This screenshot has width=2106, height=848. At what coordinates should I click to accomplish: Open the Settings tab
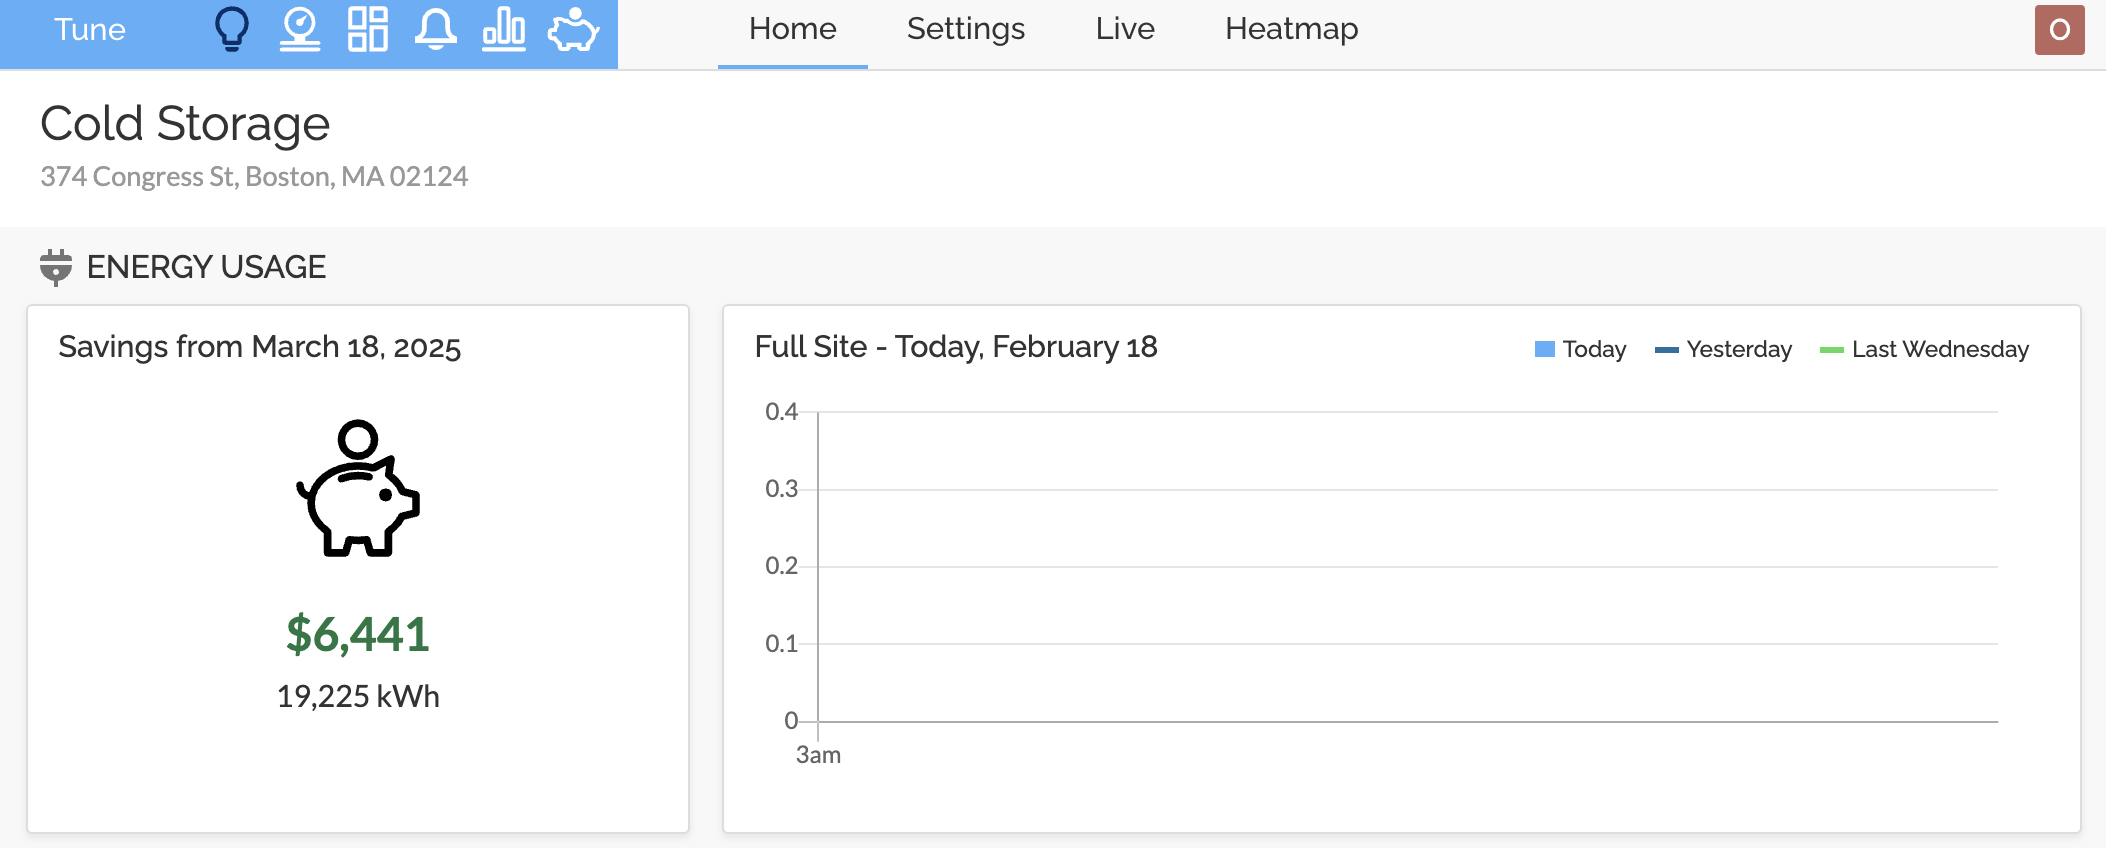click(965, 30)
